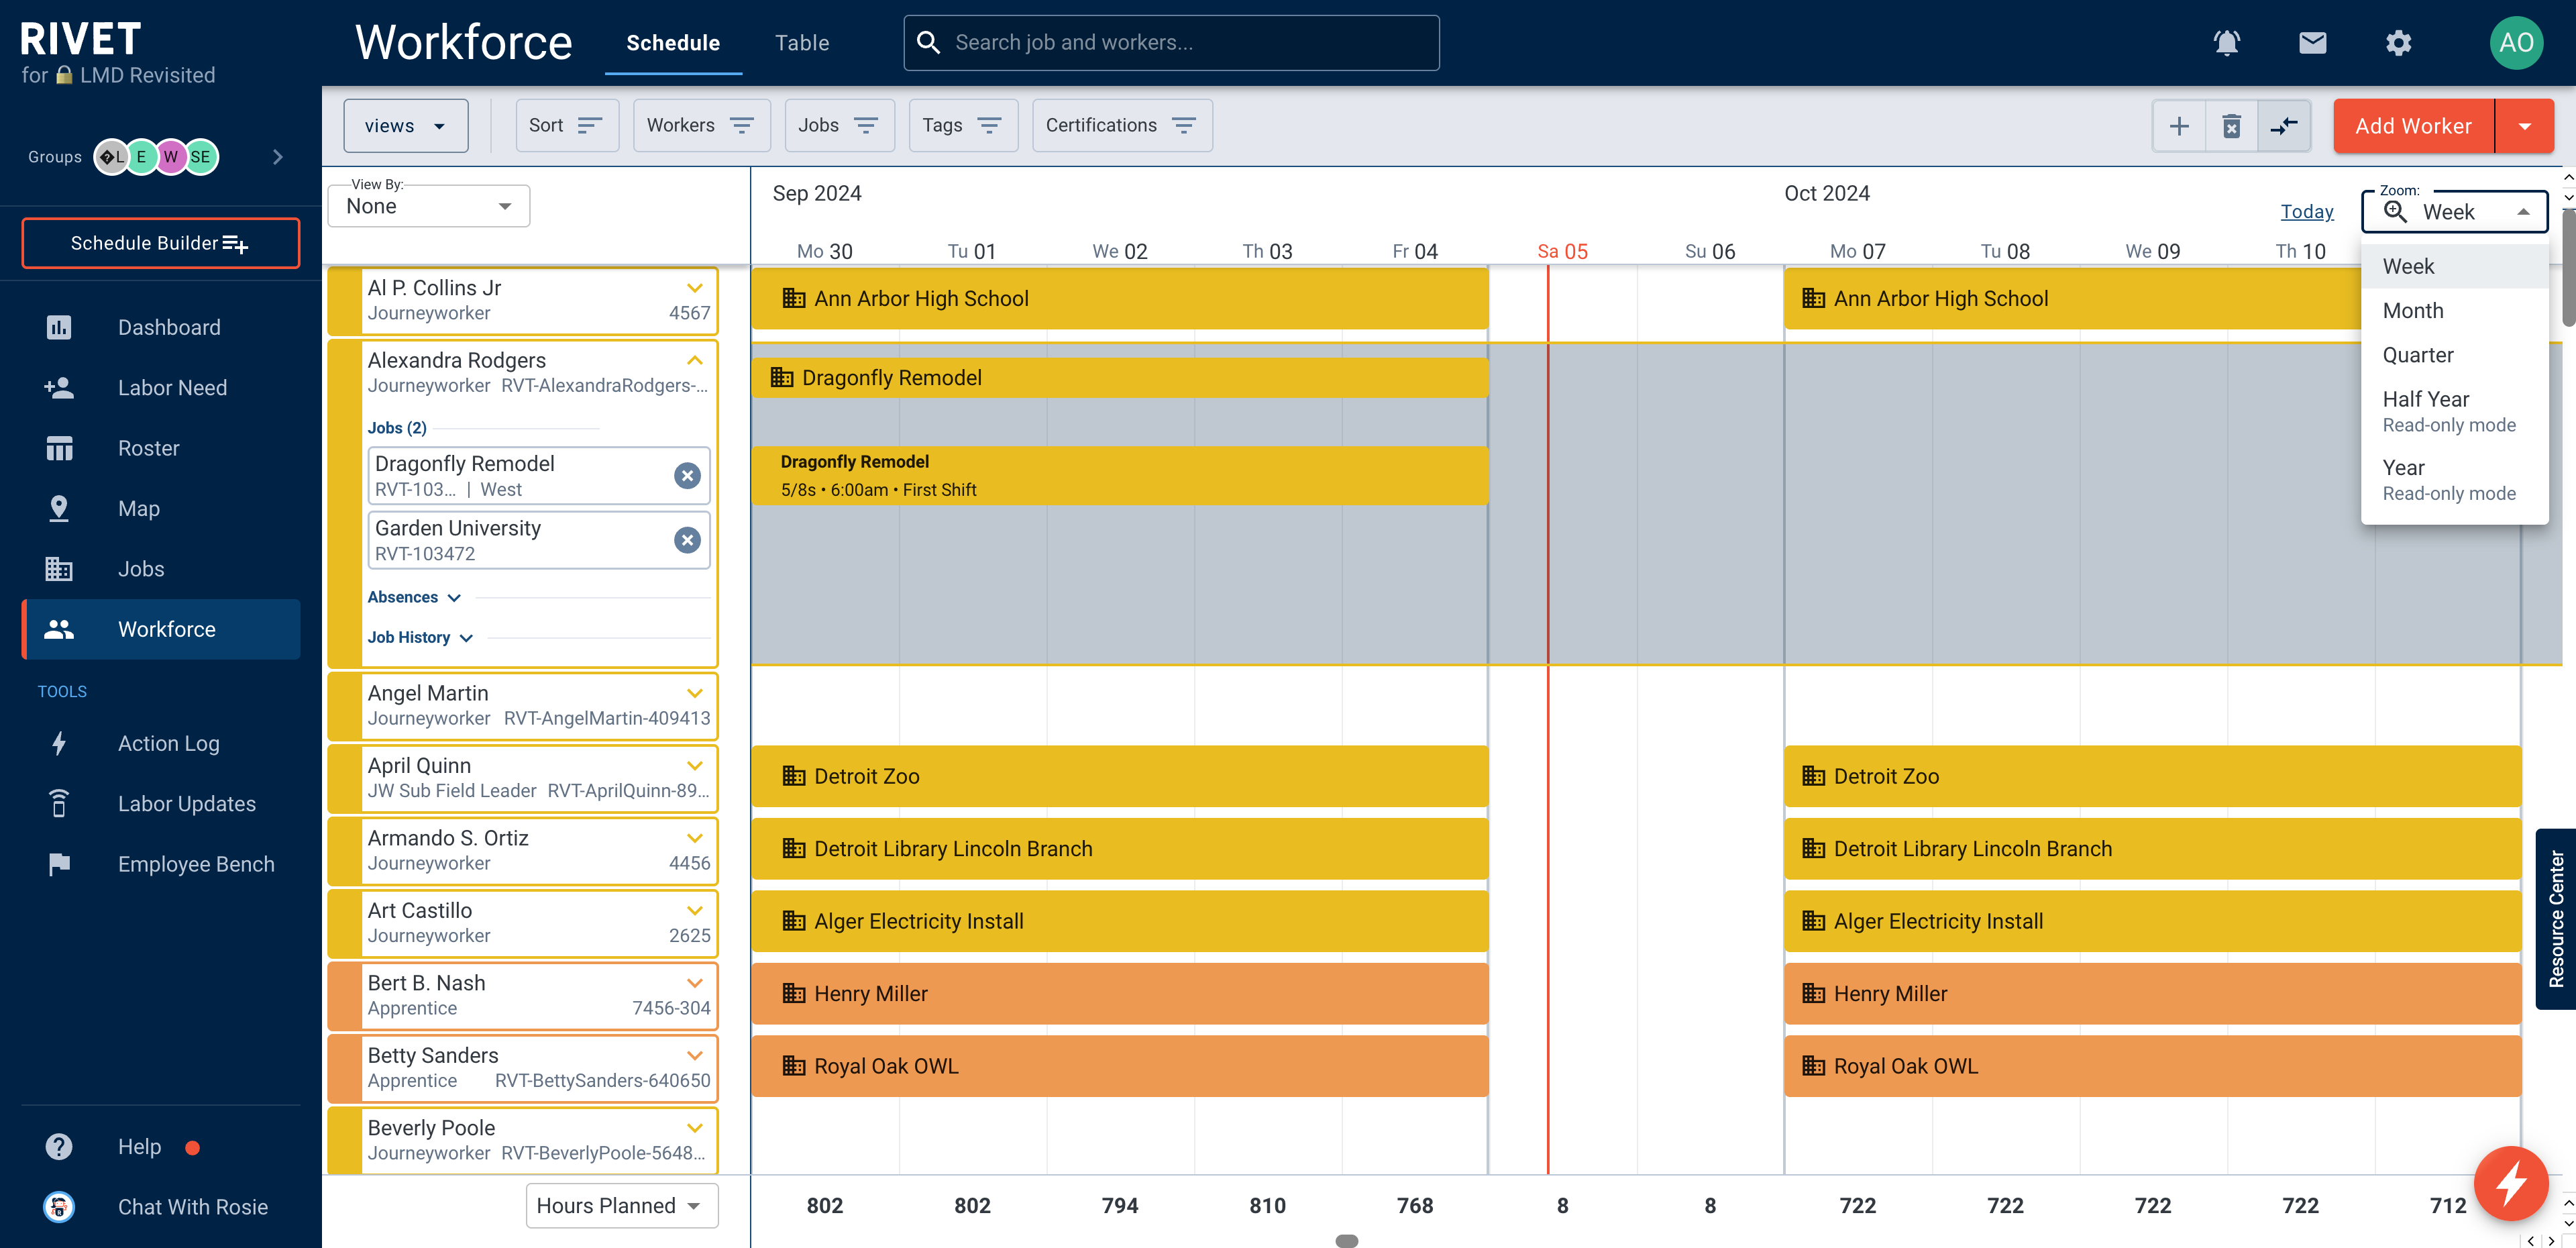Click the plus icon in the toolbar
The image size is (2576, 1248).
point(2179,126)
